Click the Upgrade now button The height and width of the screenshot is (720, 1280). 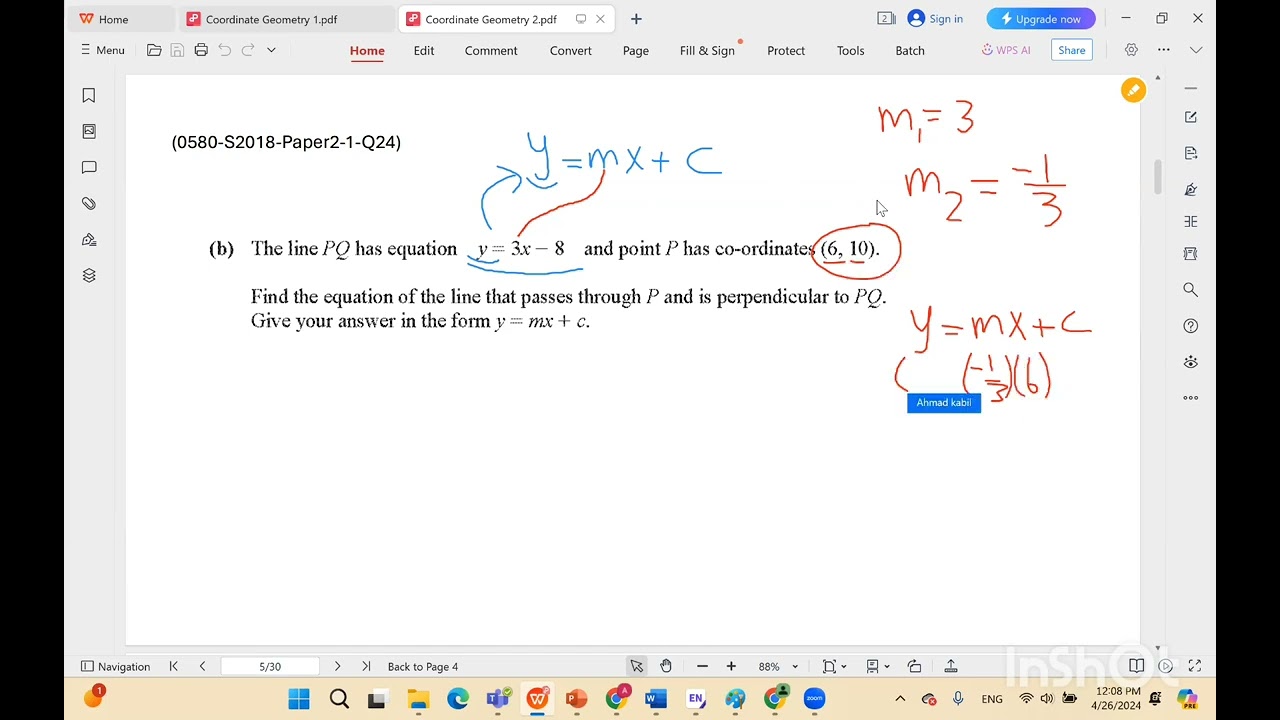pyautogui.click(x=1041, y=19)
